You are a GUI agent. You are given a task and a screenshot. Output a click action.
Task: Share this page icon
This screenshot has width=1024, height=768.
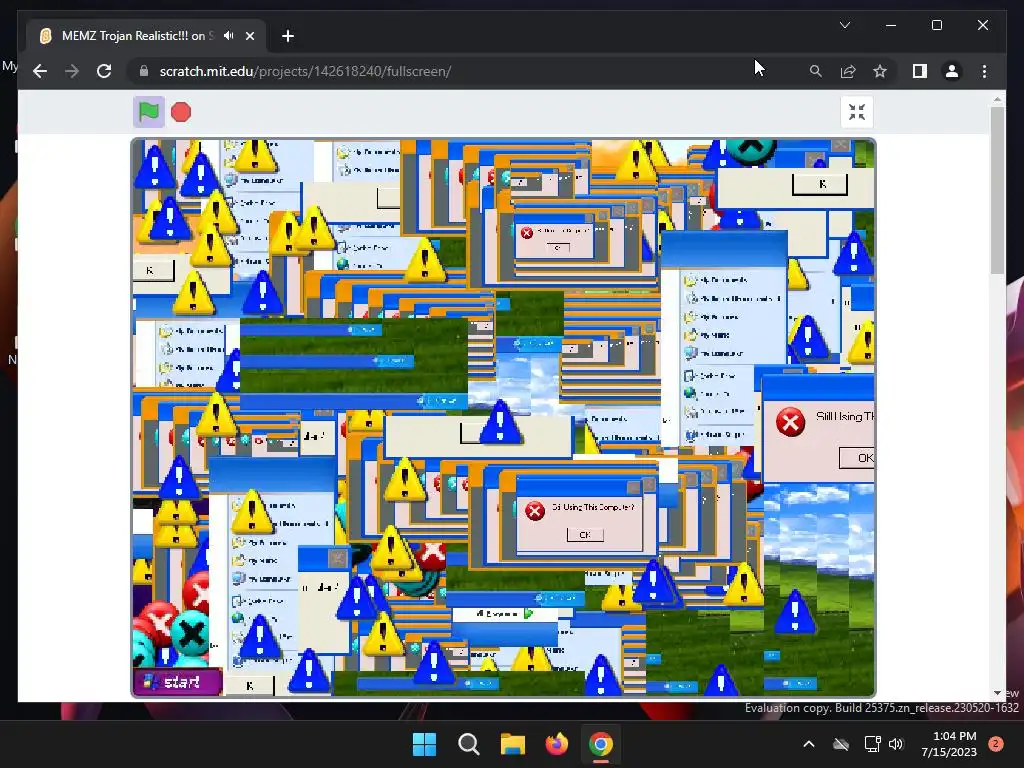click(x=848, y=71)
